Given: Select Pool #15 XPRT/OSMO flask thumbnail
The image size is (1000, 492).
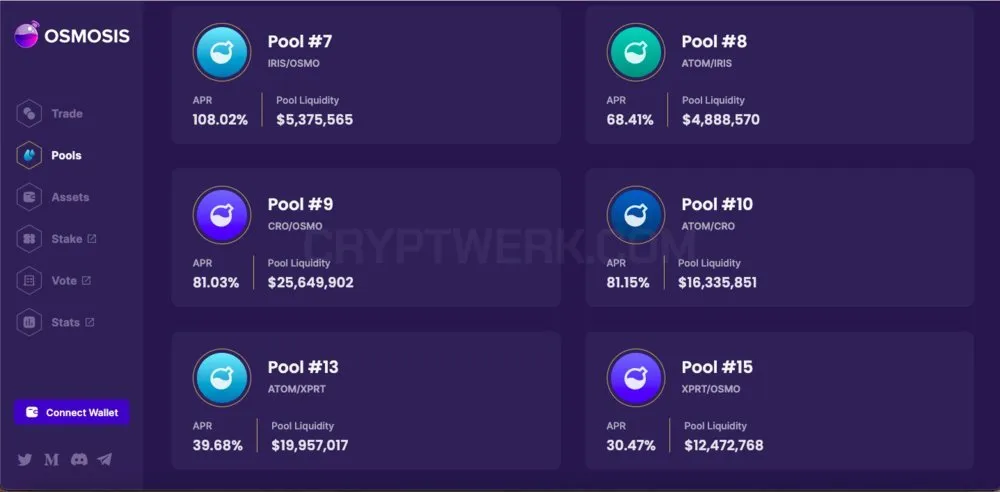Looking at the screenshot, I should point(636,378).
